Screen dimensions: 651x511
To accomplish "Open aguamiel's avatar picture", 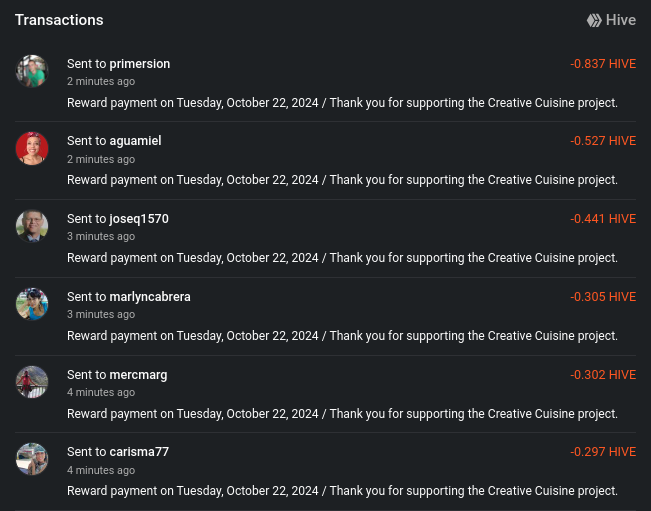I will [32, 148].
